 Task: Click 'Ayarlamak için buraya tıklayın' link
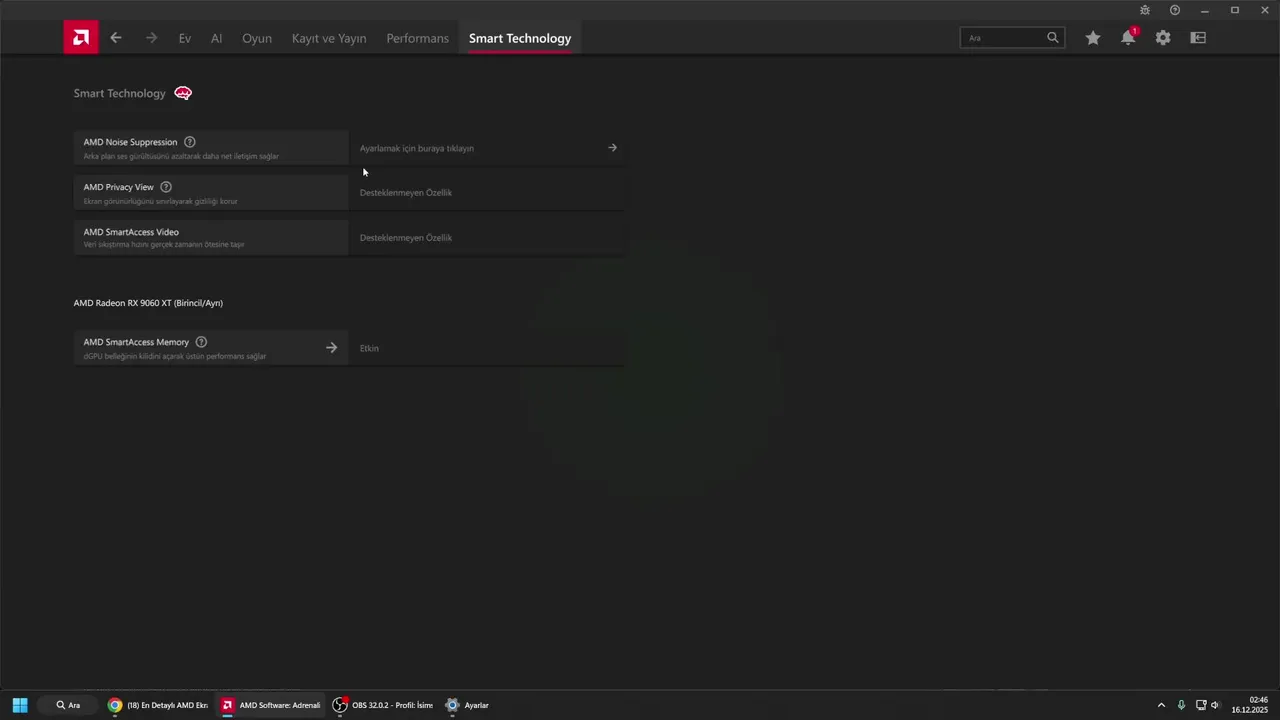pos(417,148)
